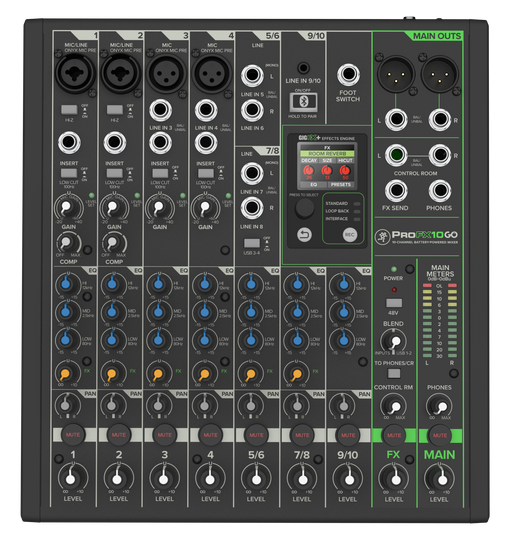Viewport: 512px width, 536px height.
Task: Click the CONTROL RM knob
Action: [394, 406]
